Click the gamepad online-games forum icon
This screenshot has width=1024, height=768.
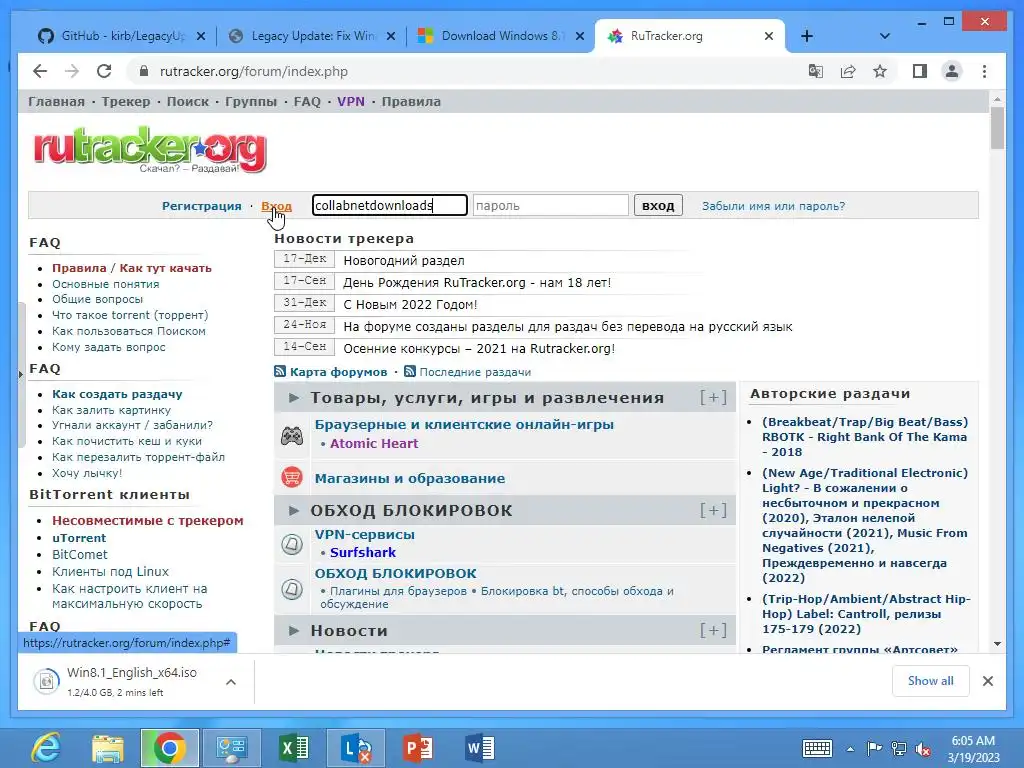[292, 436]
